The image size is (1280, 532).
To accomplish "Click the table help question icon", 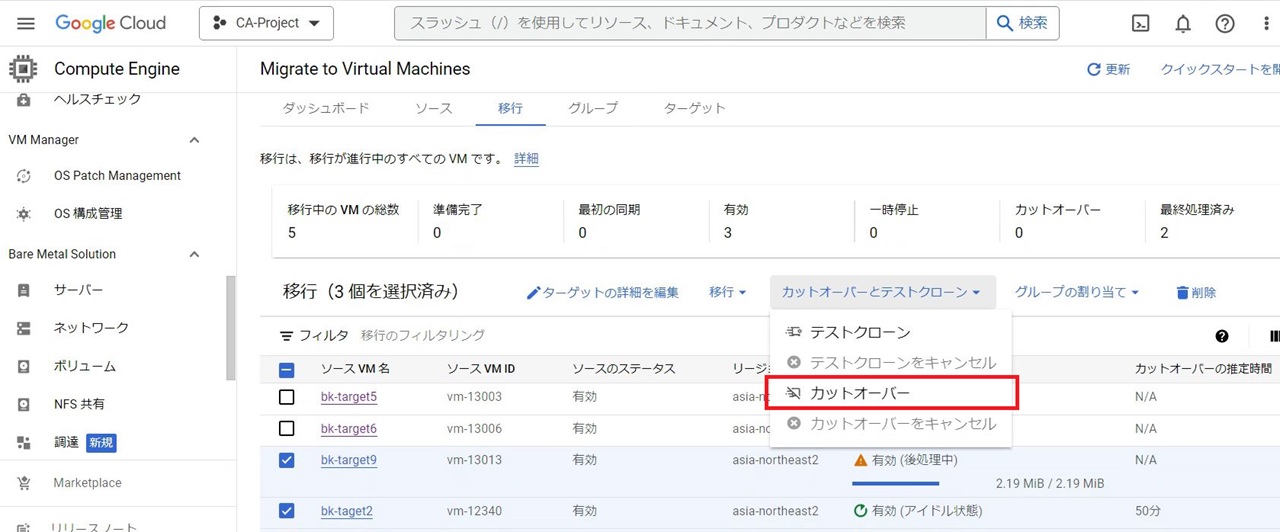I will pos(1222,336).
